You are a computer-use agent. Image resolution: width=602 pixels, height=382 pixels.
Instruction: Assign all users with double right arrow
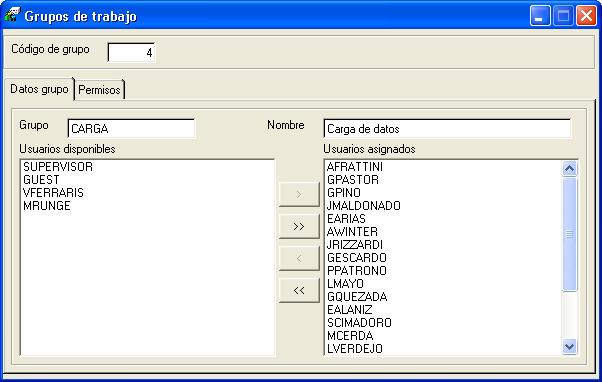299,226
